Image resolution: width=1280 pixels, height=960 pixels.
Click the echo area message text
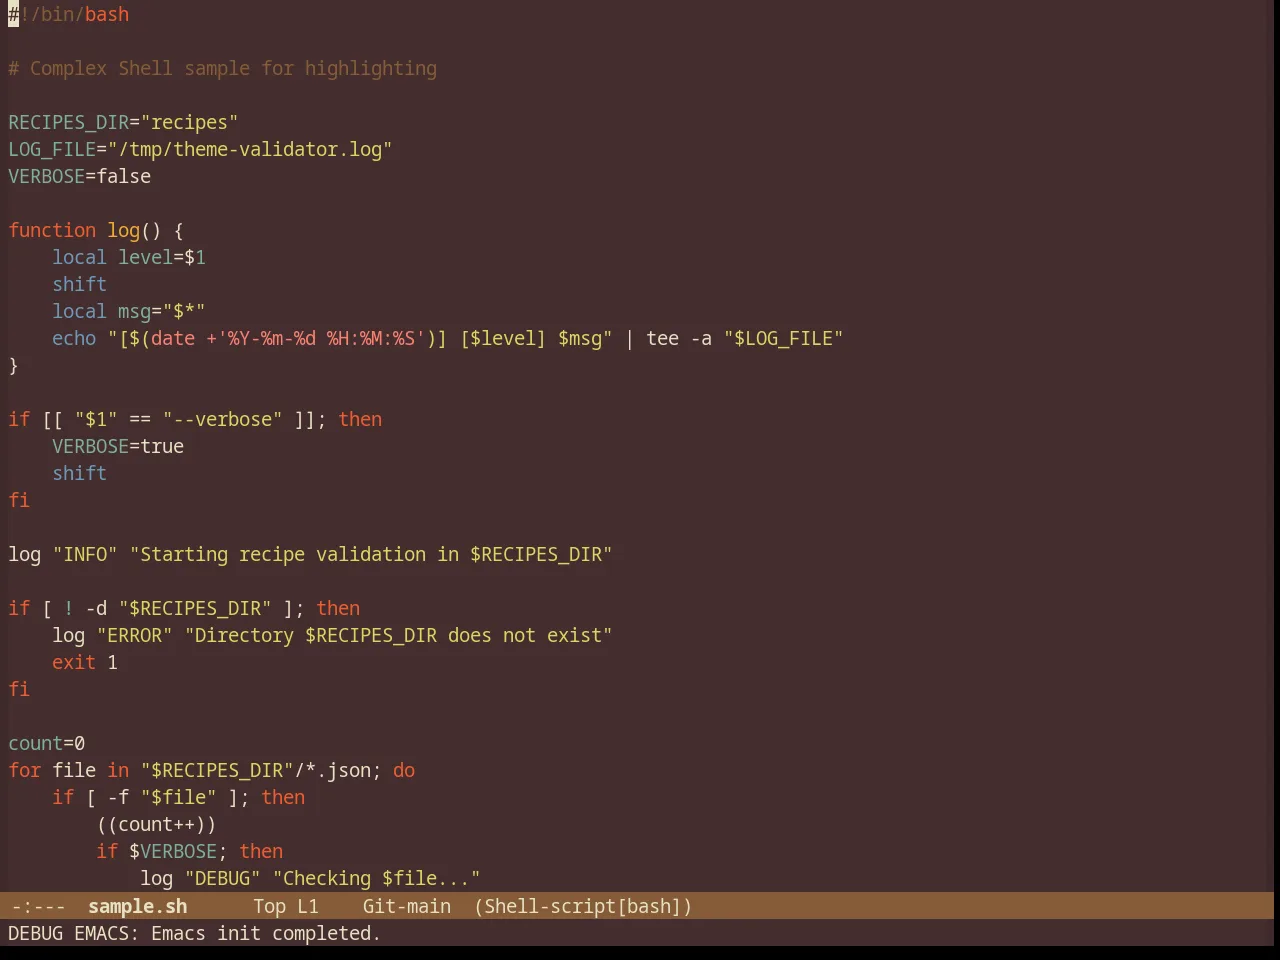click(194, 933)
